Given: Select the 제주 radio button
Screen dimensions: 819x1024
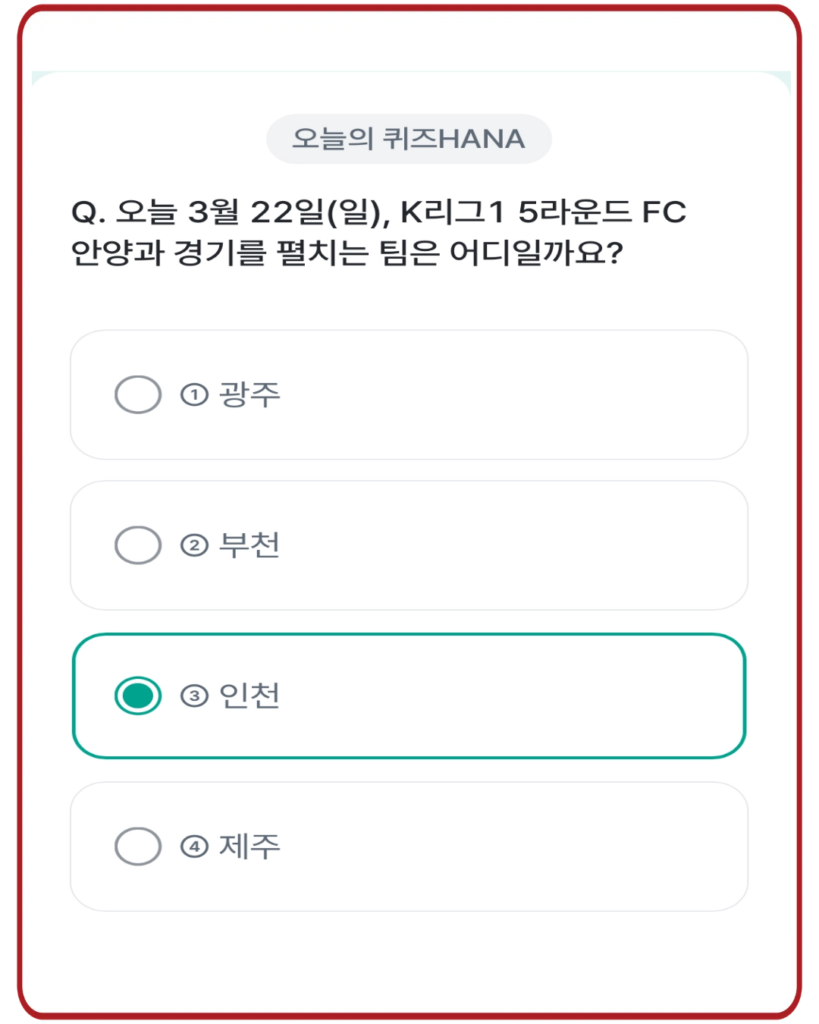Looking at the screenshot, I should pos(137,845).
